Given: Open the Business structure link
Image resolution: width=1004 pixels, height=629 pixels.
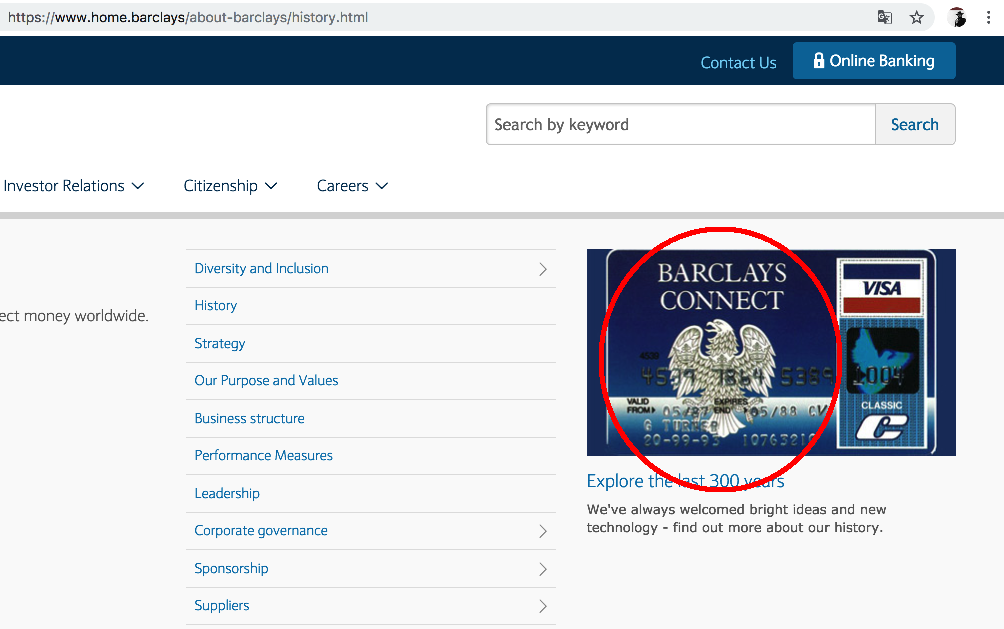Looking at the screenshot, I should click(250, 418).
